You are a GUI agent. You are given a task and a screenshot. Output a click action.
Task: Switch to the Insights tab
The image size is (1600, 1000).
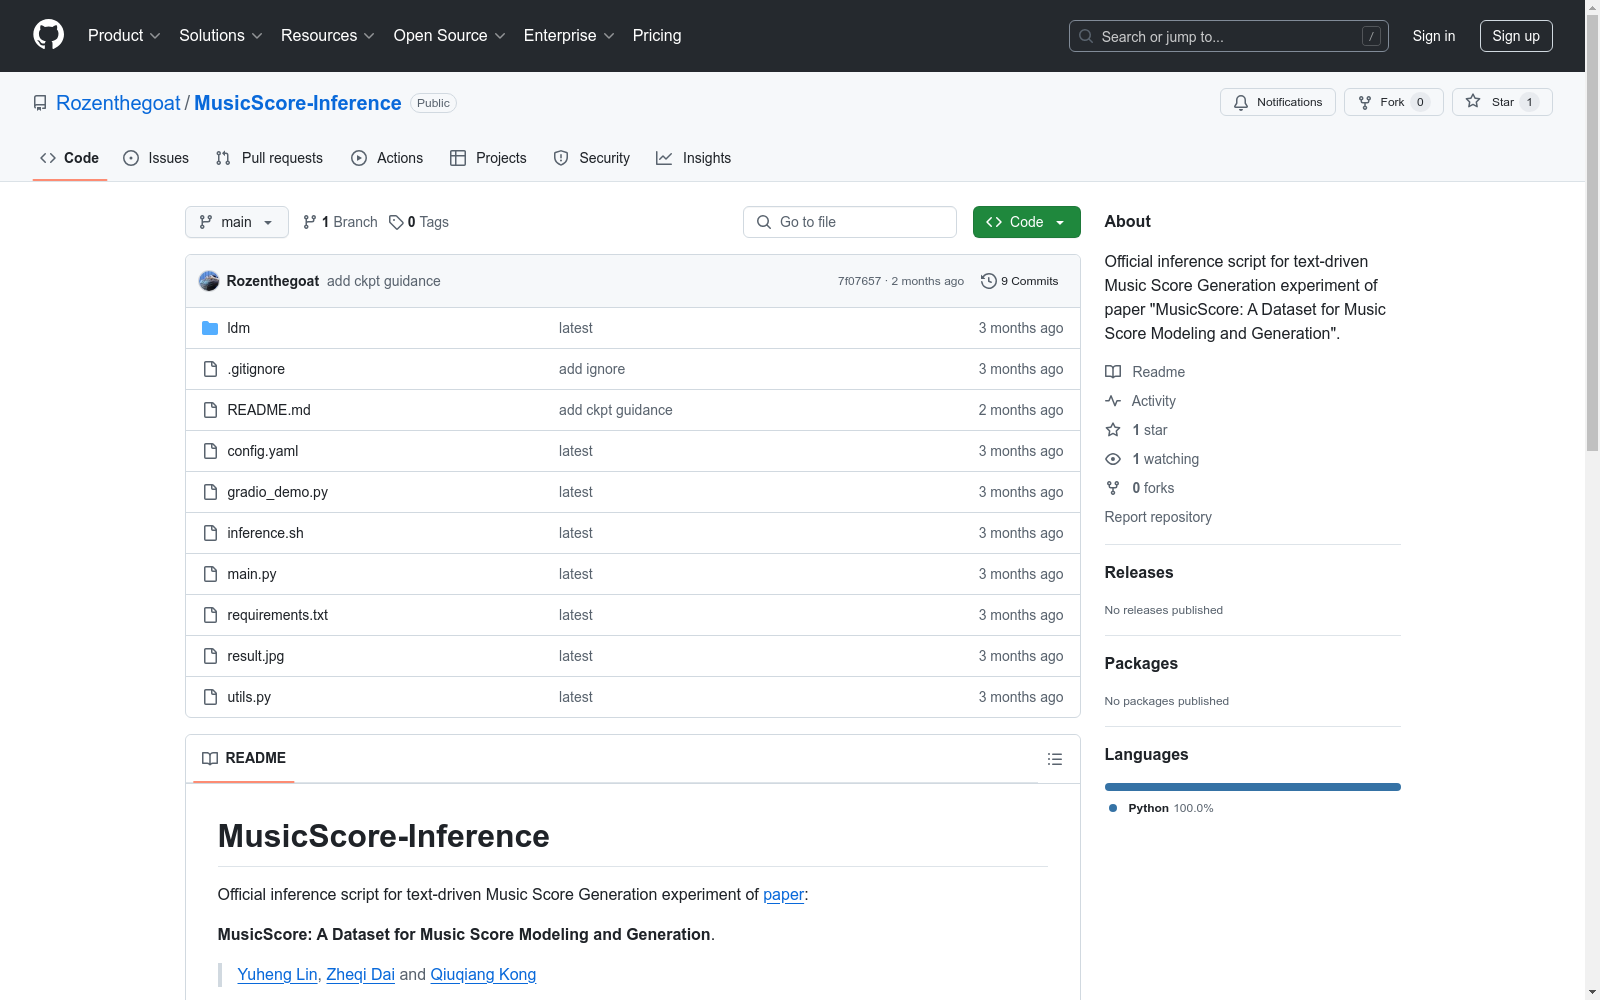(x=694, y=158)
